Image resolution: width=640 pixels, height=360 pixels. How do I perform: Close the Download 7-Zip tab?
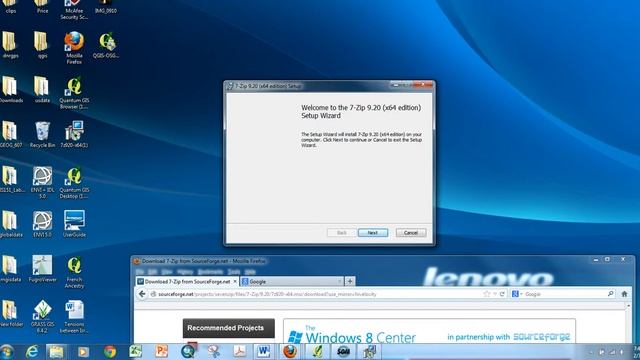point(235,282)
